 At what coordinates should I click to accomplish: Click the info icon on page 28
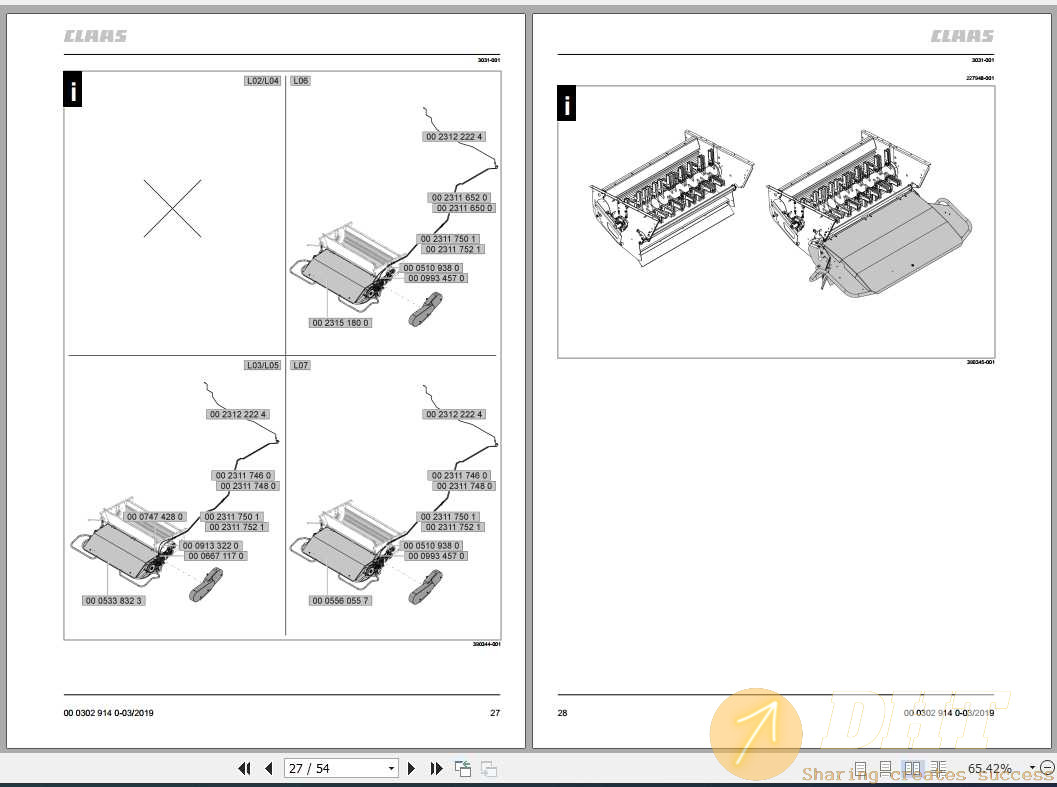(x=567, y=103)
